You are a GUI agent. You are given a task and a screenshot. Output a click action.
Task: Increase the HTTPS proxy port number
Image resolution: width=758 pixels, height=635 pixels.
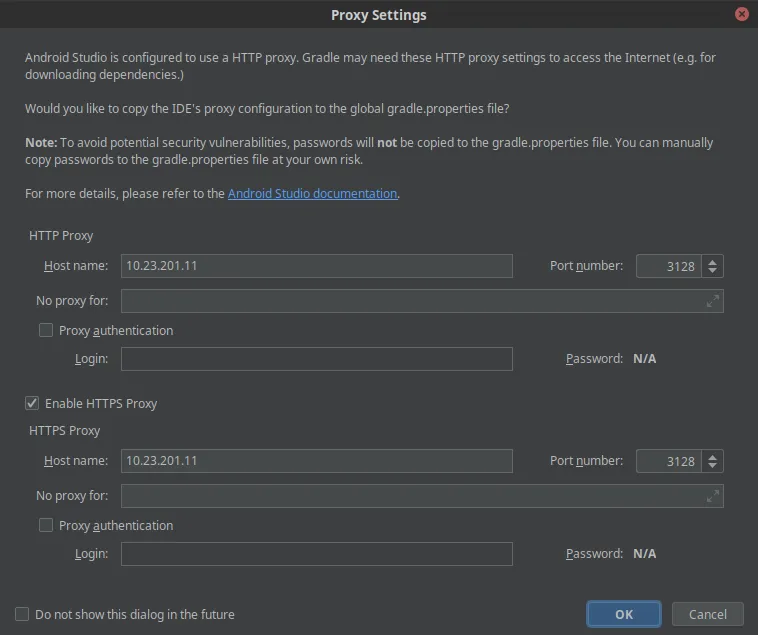coord(712,456)
